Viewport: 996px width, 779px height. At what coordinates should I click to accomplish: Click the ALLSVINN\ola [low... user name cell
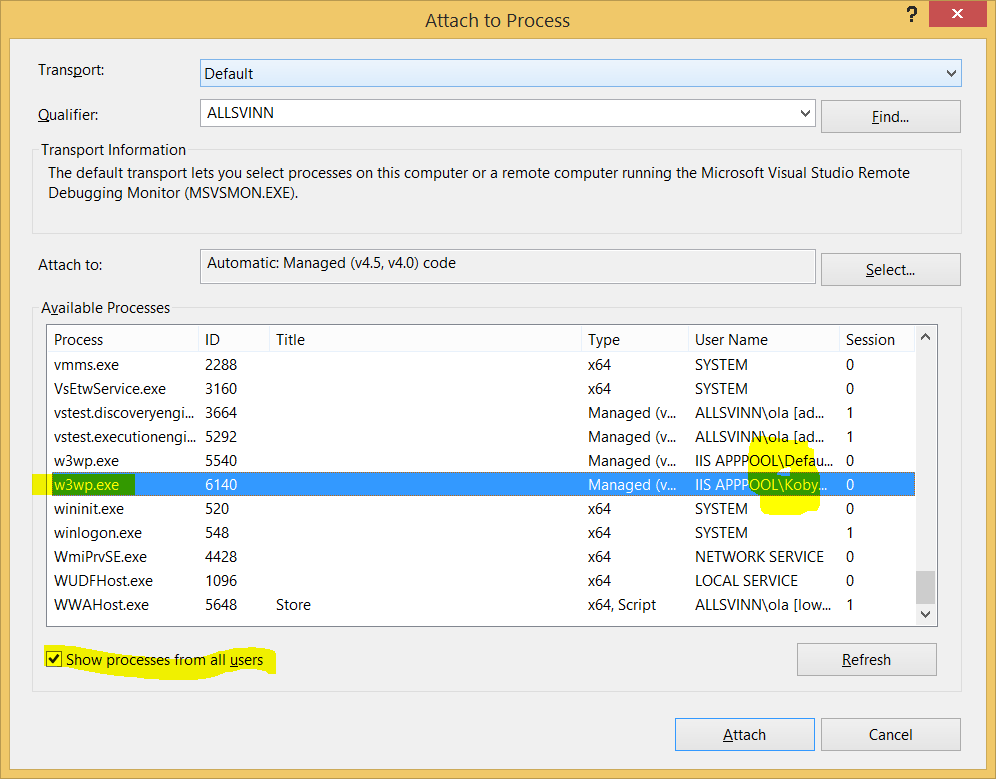click(763, 605)
